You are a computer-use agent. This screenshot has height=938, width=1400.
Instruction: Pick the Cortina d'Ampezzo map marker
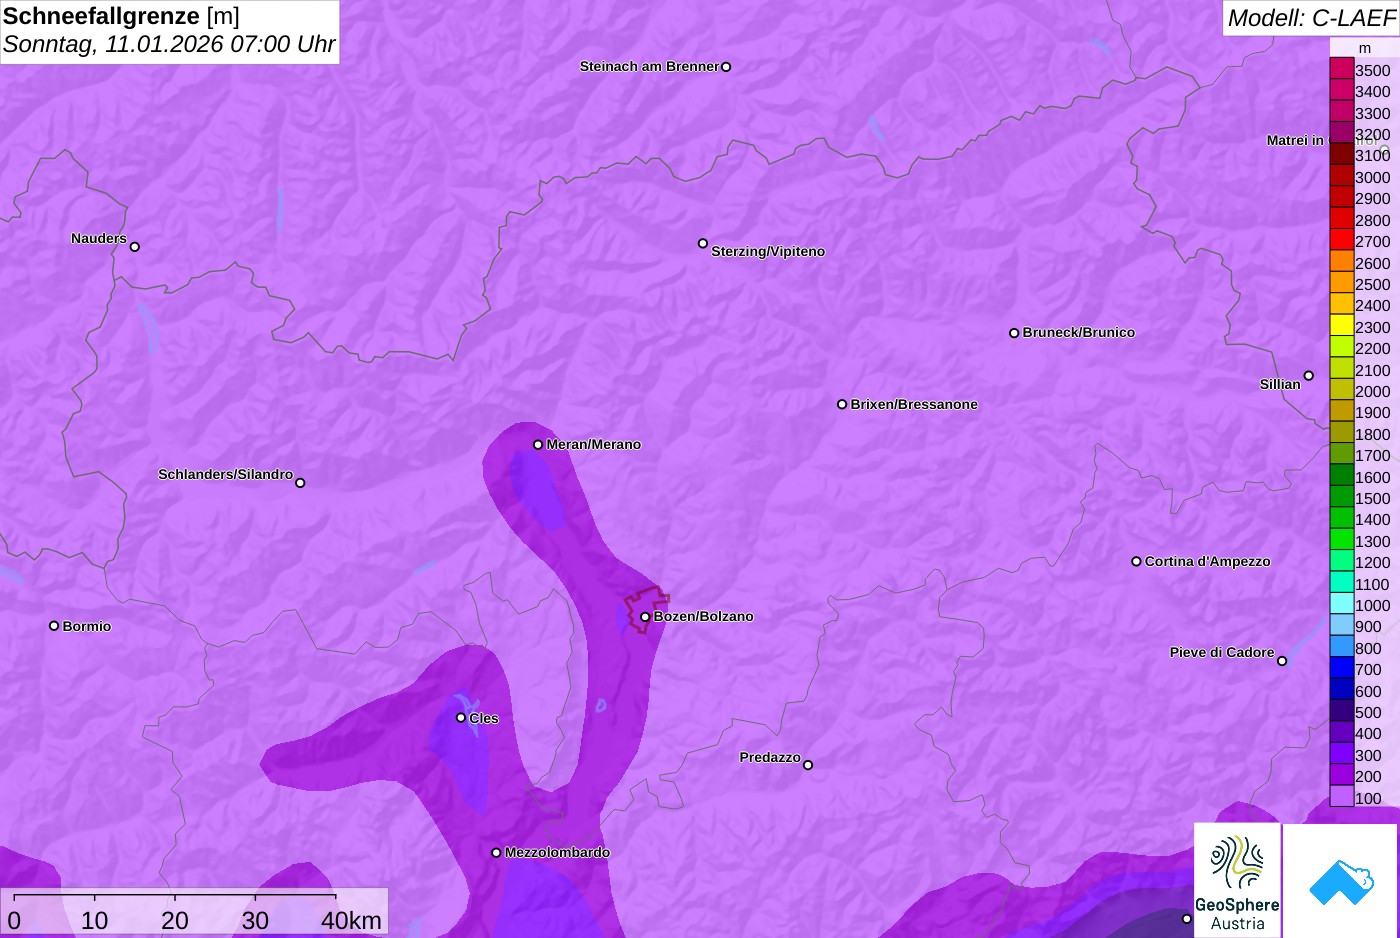pyautogui.click(x=1136, y=561)
